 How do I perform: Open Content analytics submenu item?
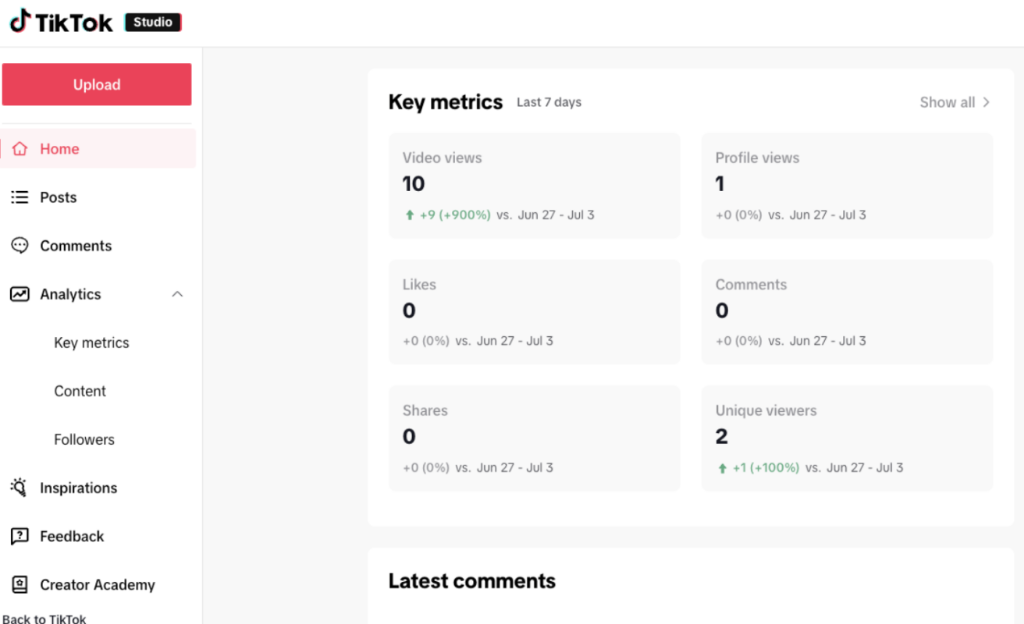click(80, 391)
